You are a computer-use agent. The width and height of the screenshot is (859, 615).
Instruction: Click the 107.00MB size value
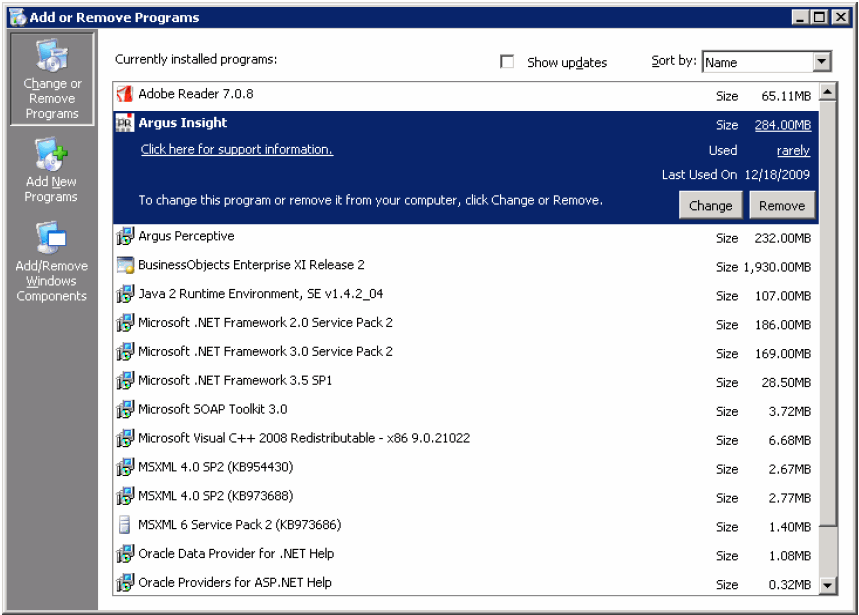pyautogui.click(x=783, y=296)
